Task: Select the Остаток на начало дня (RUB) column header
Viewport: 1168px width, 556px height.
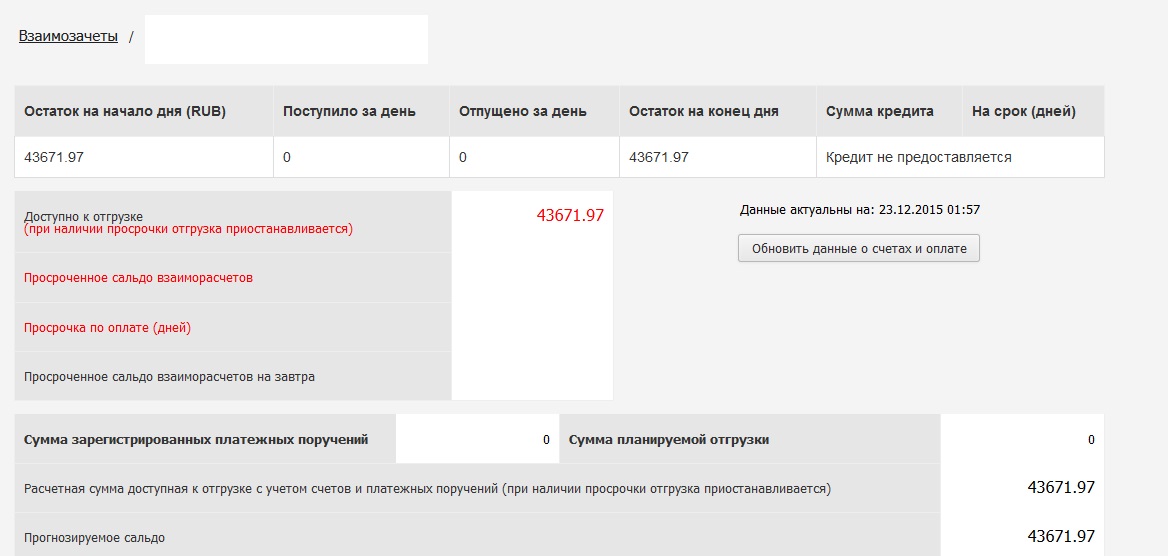Action: pyautogui.click(x=125, y=111)
